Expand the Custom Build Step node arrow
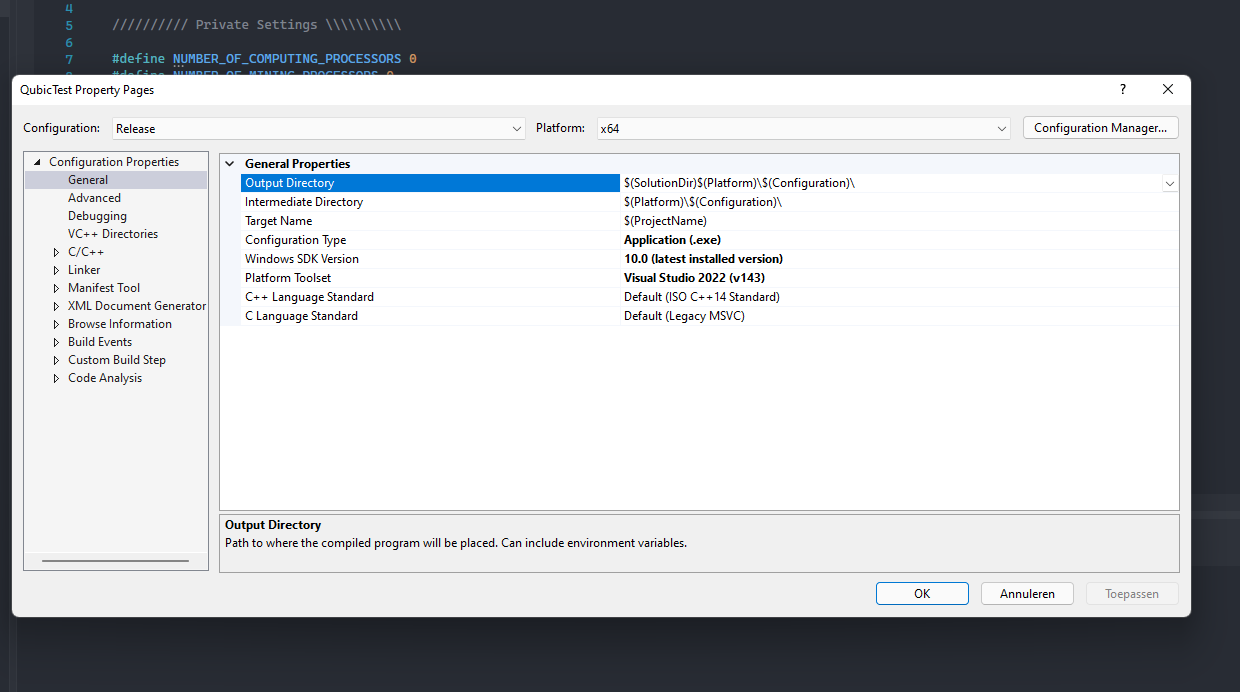The width and height of the screenshot is (1240, 692). click(x=57, y=360)
